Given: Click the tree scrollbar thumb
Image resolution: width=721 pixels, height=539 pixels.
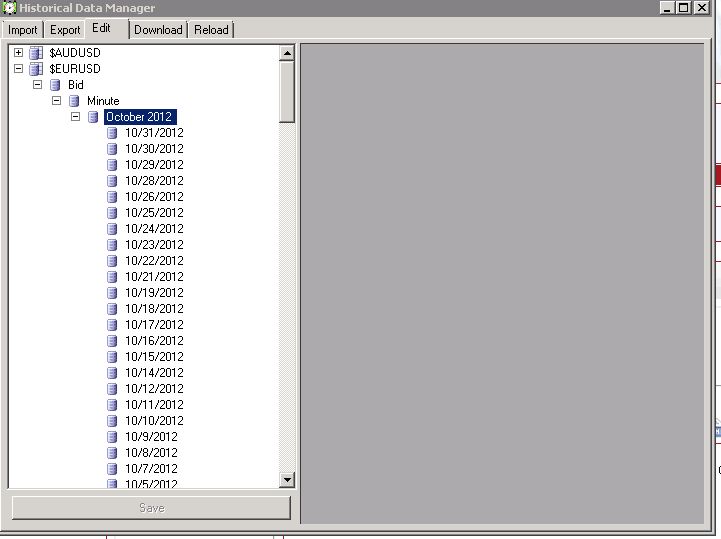Looking at the screenshot, I should [287, 92].
